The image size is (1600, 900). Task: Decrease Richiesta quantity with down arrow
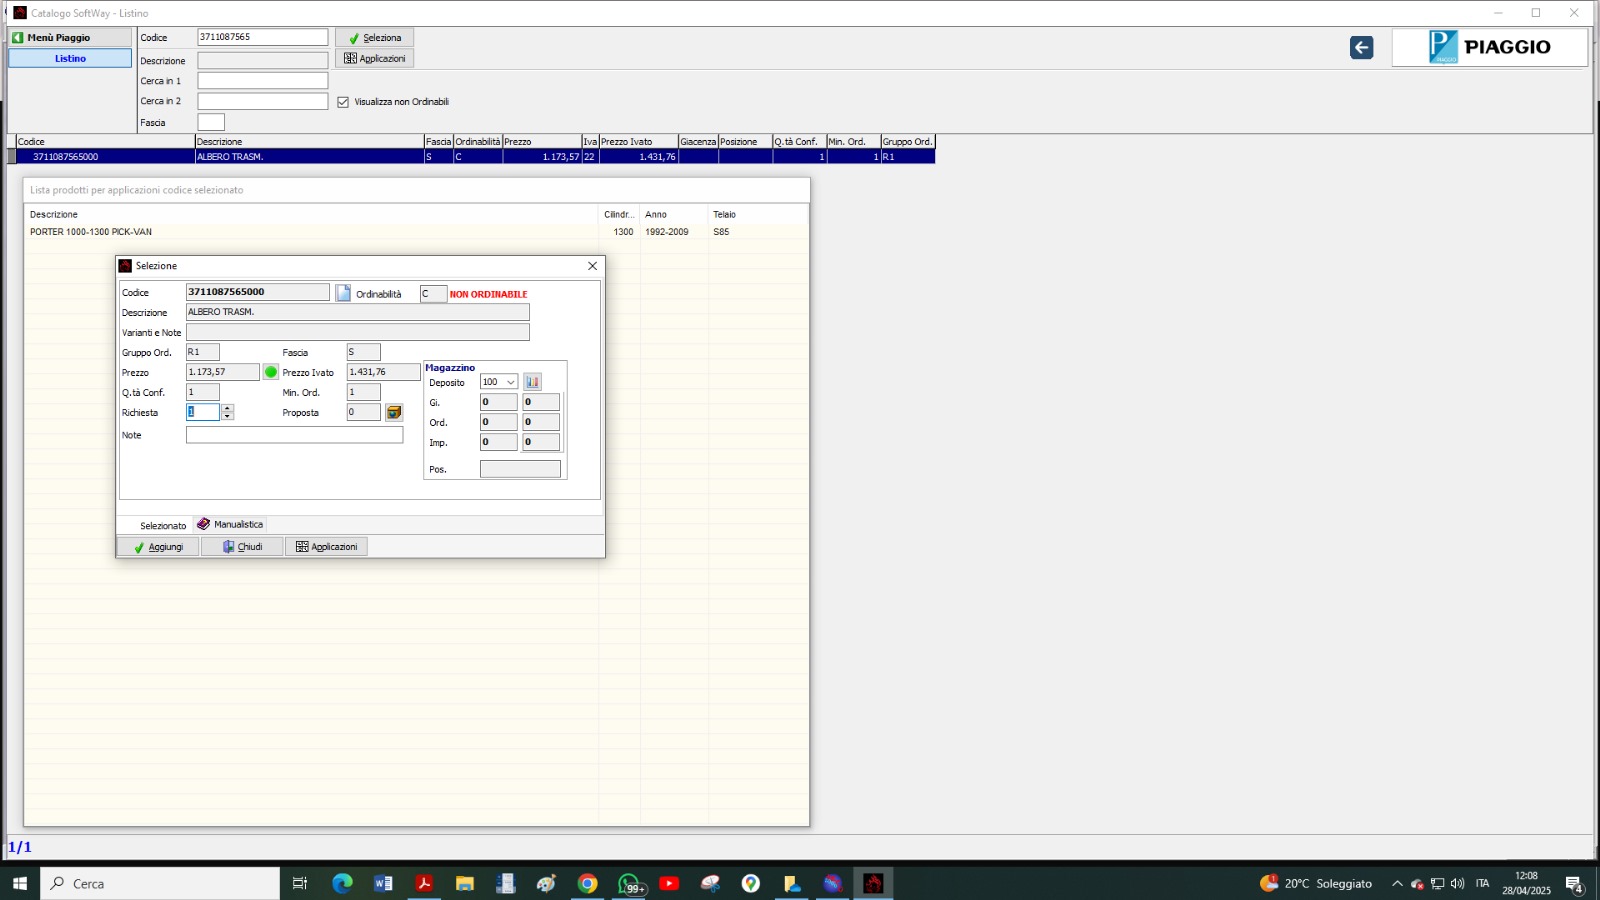pyautogui.click(x=228, y=416)
